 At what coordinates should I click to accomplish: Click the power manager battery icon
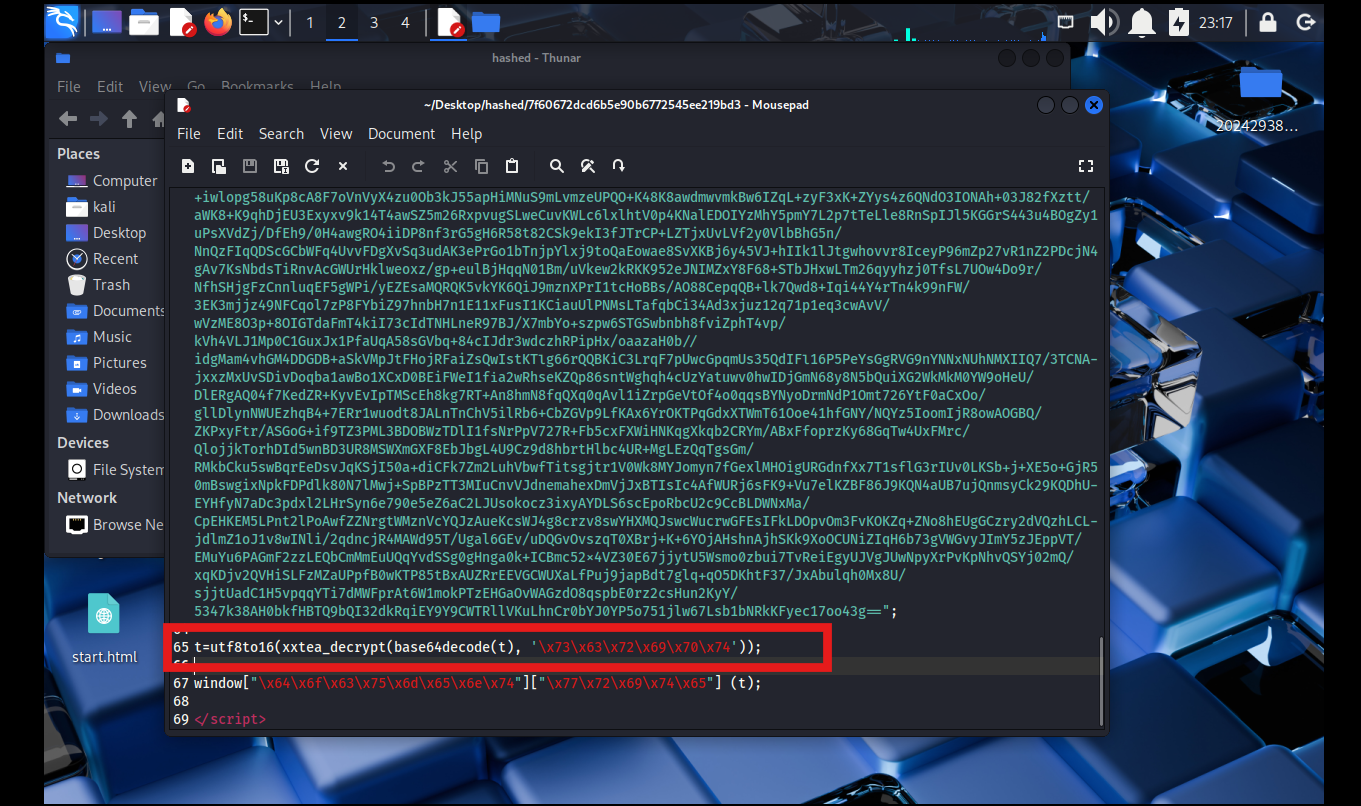pyautogui.click(x=1180, y=22)
